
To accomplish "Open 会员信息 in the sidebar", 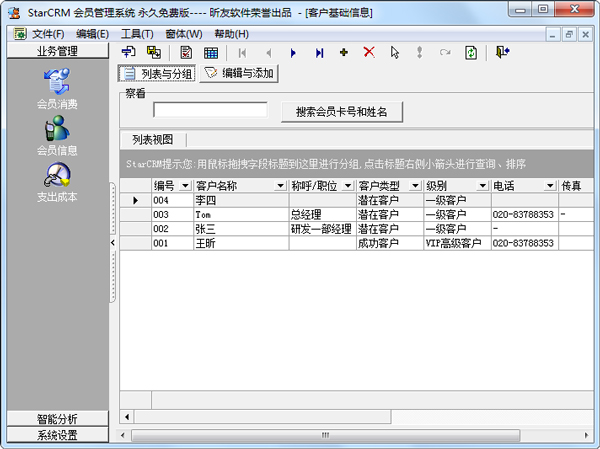I will click(57, 135).
